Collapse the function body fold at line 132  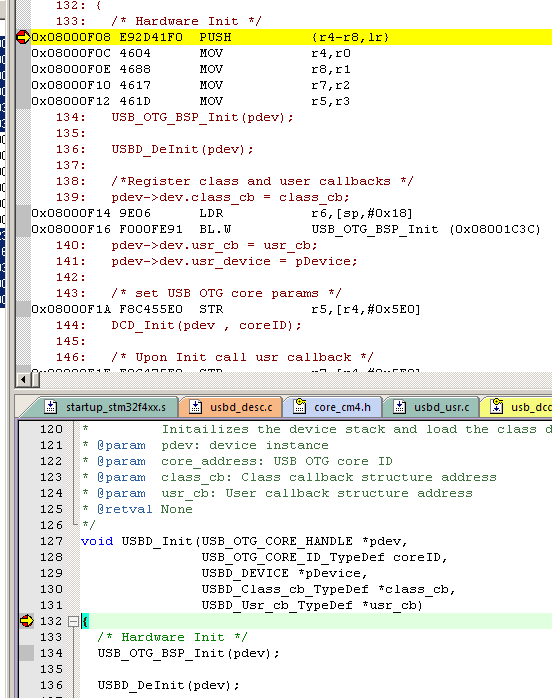73,621
